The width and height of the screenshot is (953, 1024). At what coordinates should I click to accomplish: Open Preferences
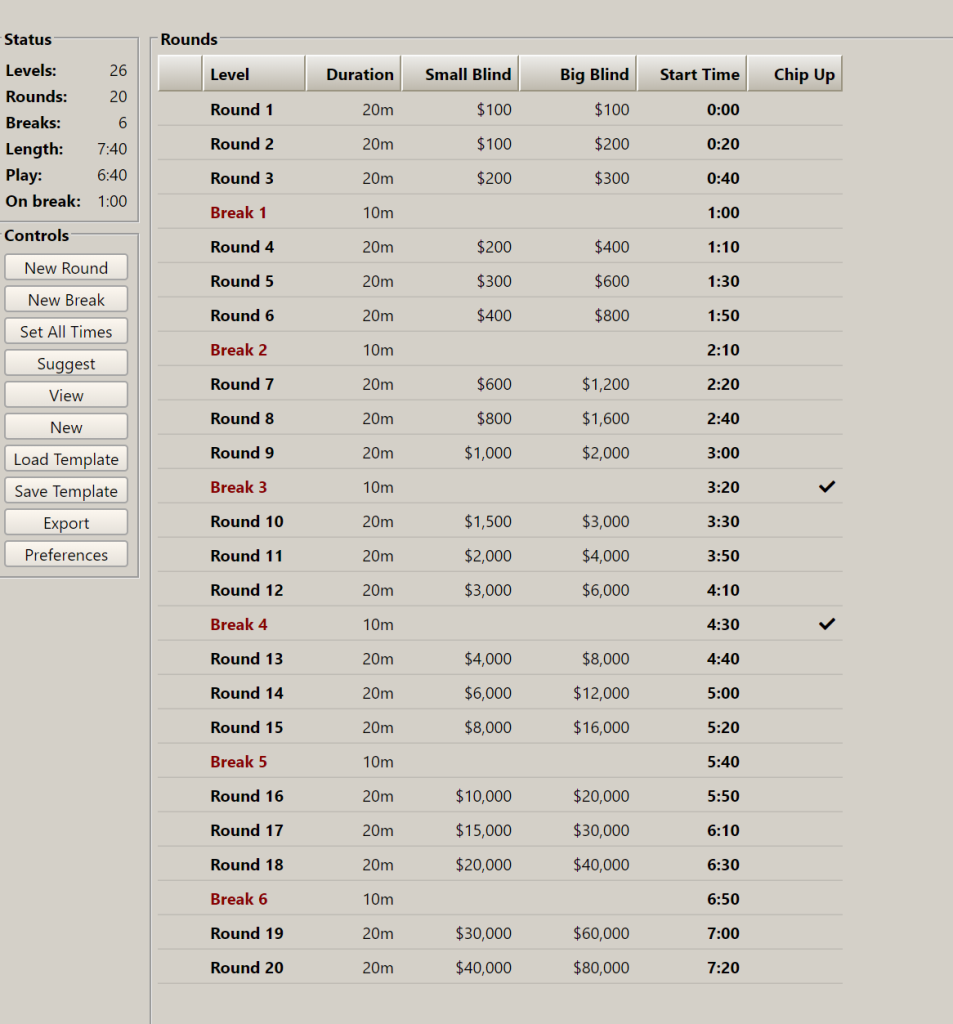pyautogui.click(x=66, y=555)
